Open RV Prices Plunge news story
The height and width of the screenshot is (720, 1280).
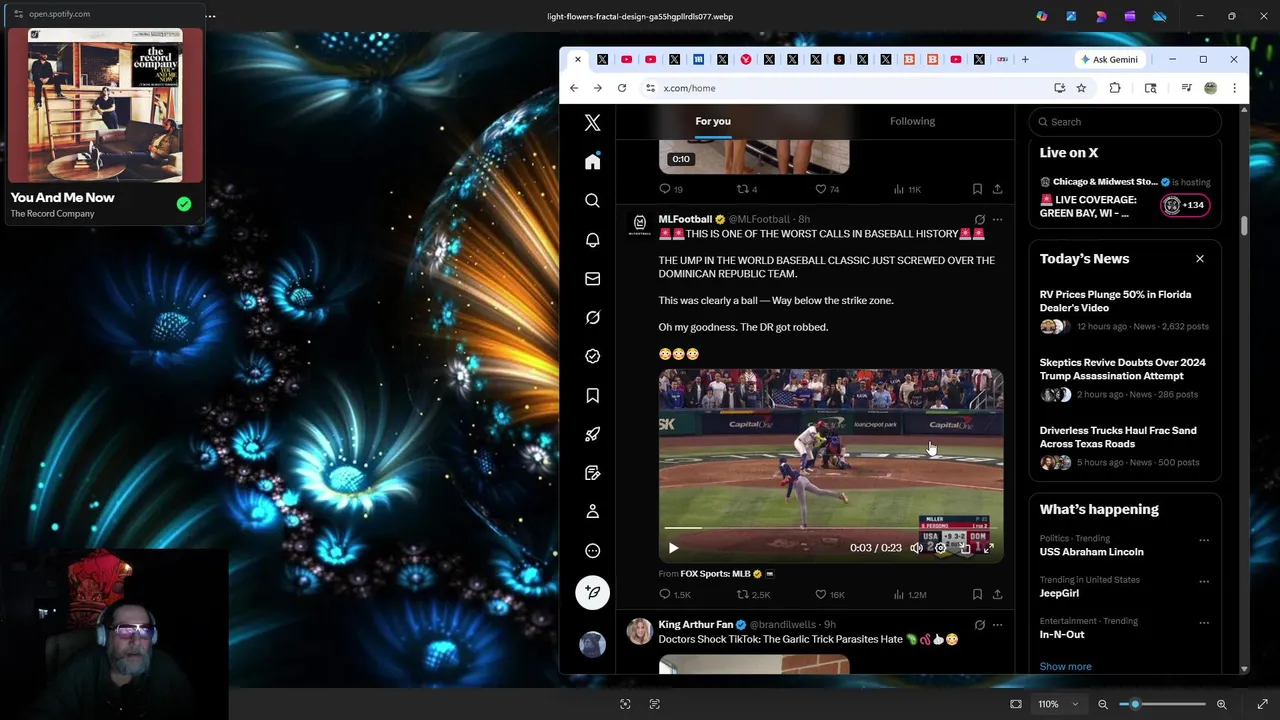tap(1125, 313)
